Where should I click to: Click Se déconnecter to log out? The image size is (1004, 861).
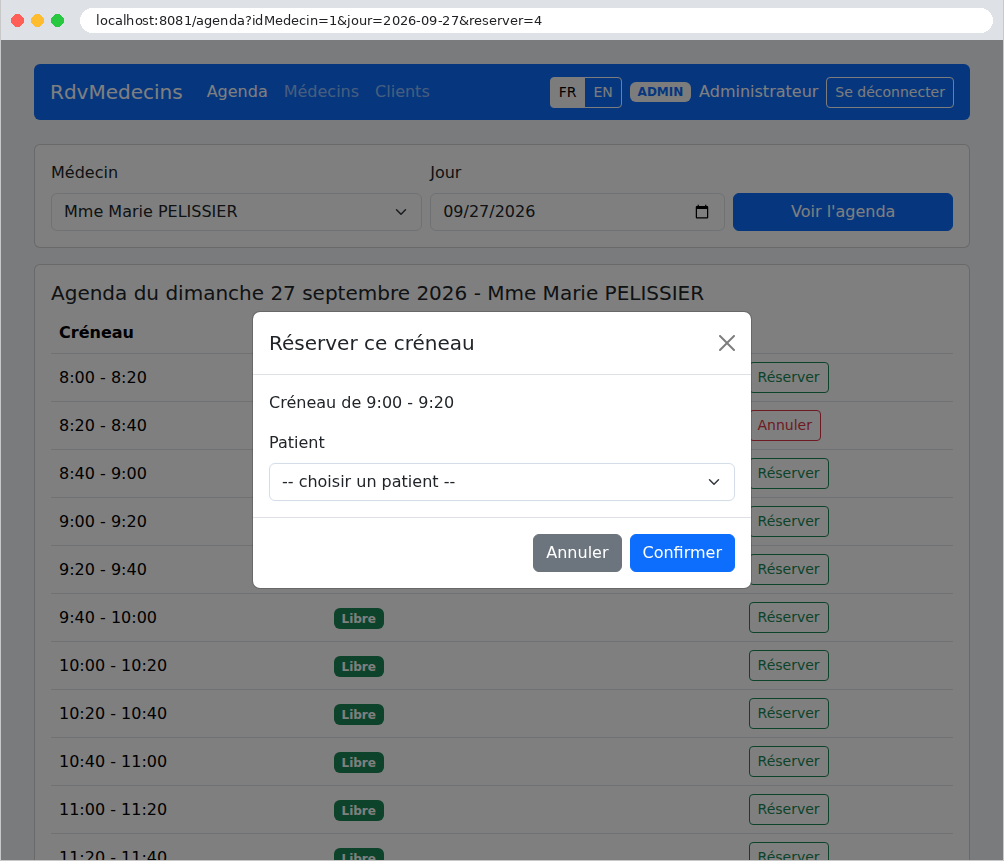point(889,92)
